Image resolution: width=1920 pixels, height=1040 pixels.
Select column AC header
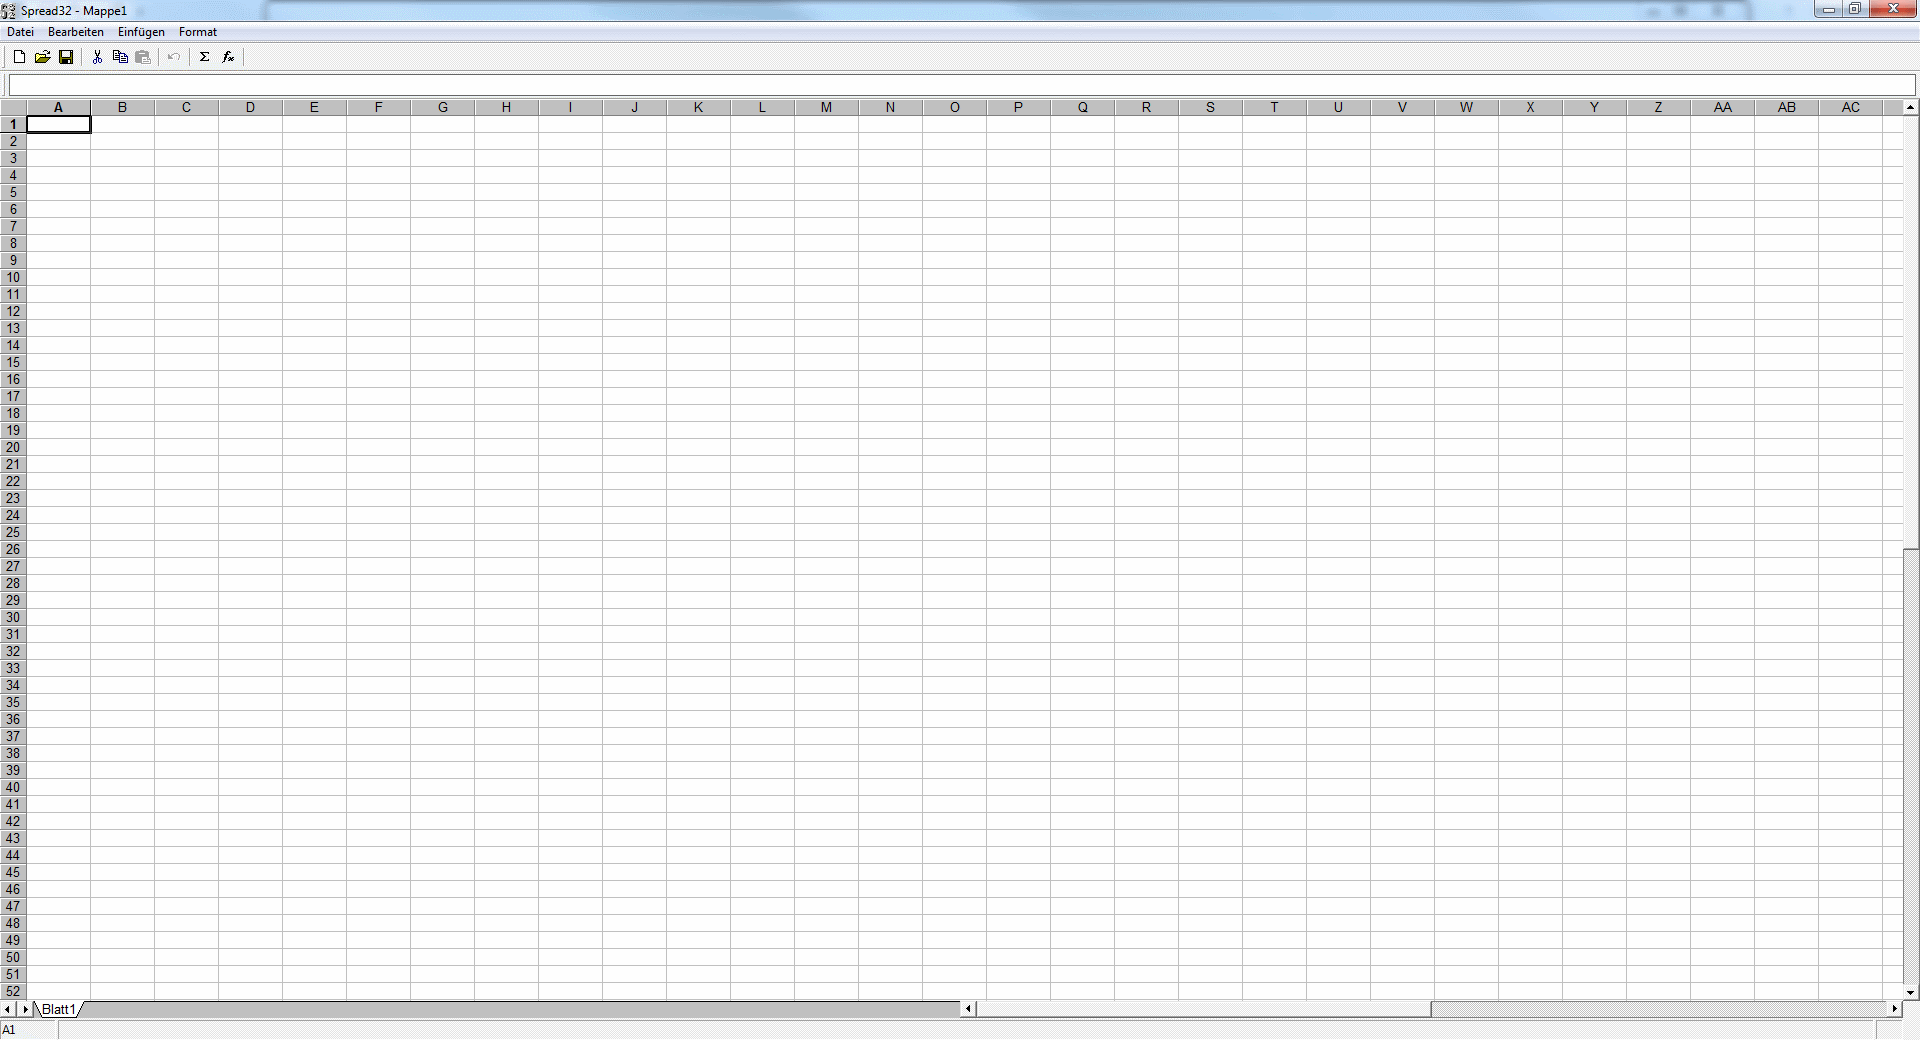tap(1850, 107)
